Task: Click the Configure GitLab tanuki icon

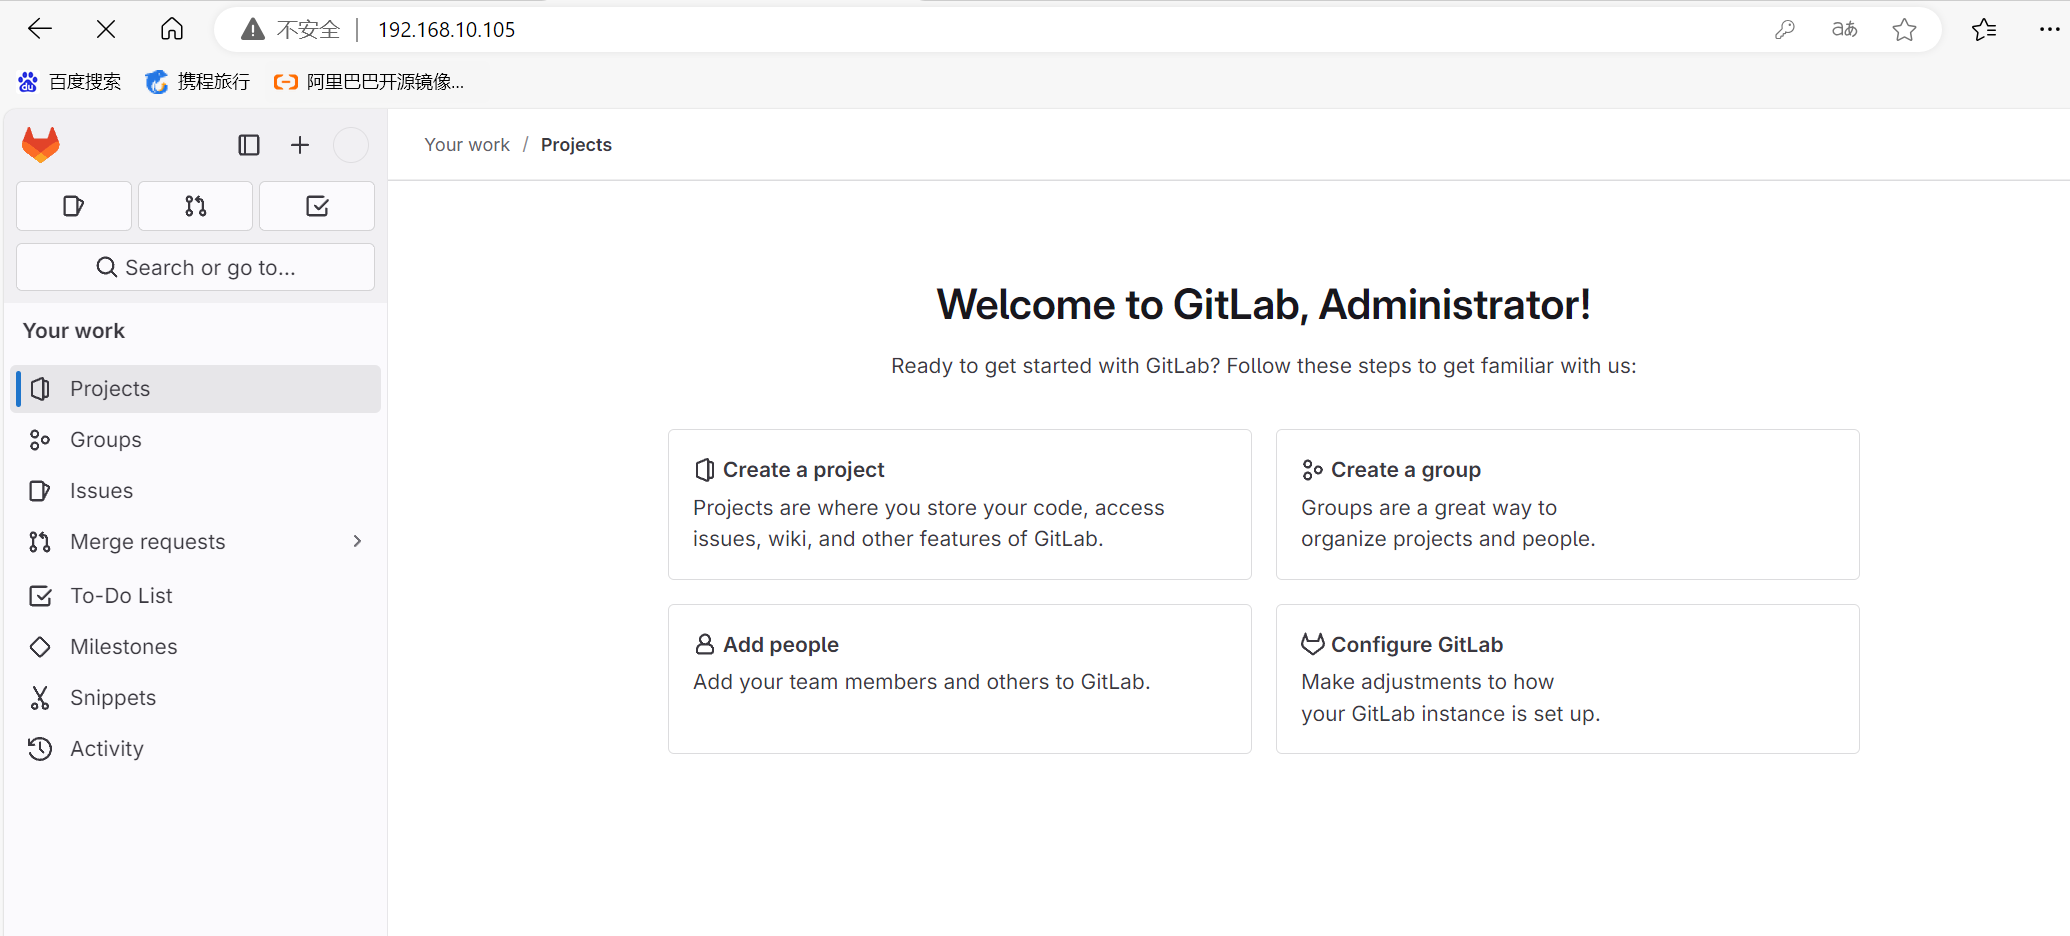Action: (1313, 644)
